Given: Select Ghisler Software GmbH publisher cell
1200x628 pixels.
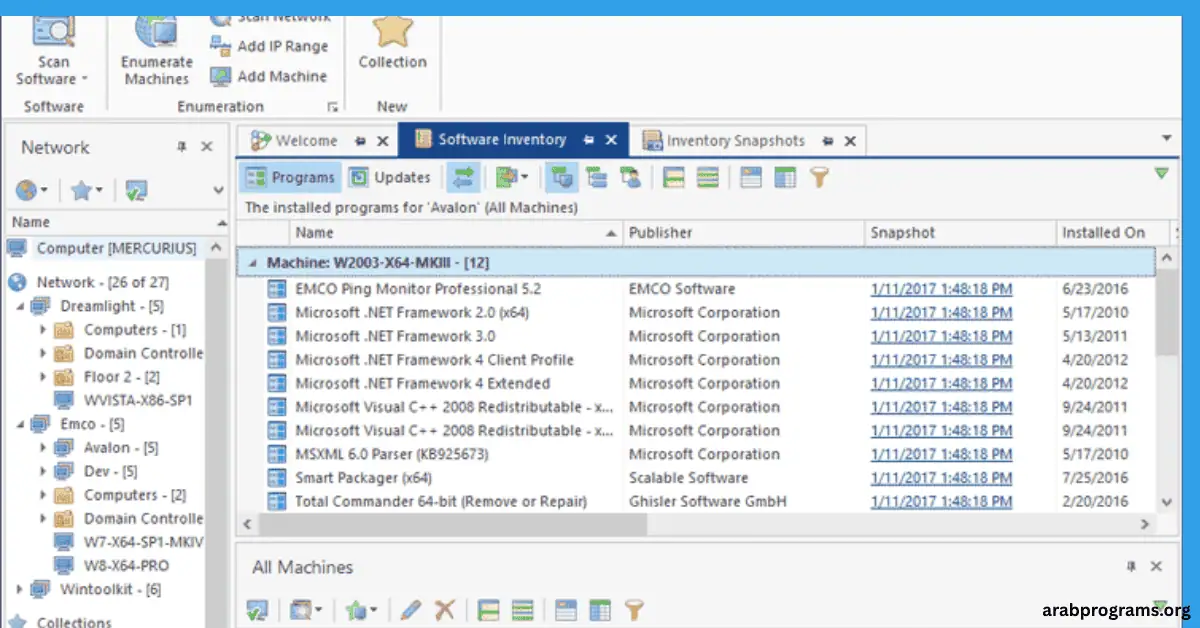Looking at the screenshot, I should pyautogui.click(x=708, y=501).
